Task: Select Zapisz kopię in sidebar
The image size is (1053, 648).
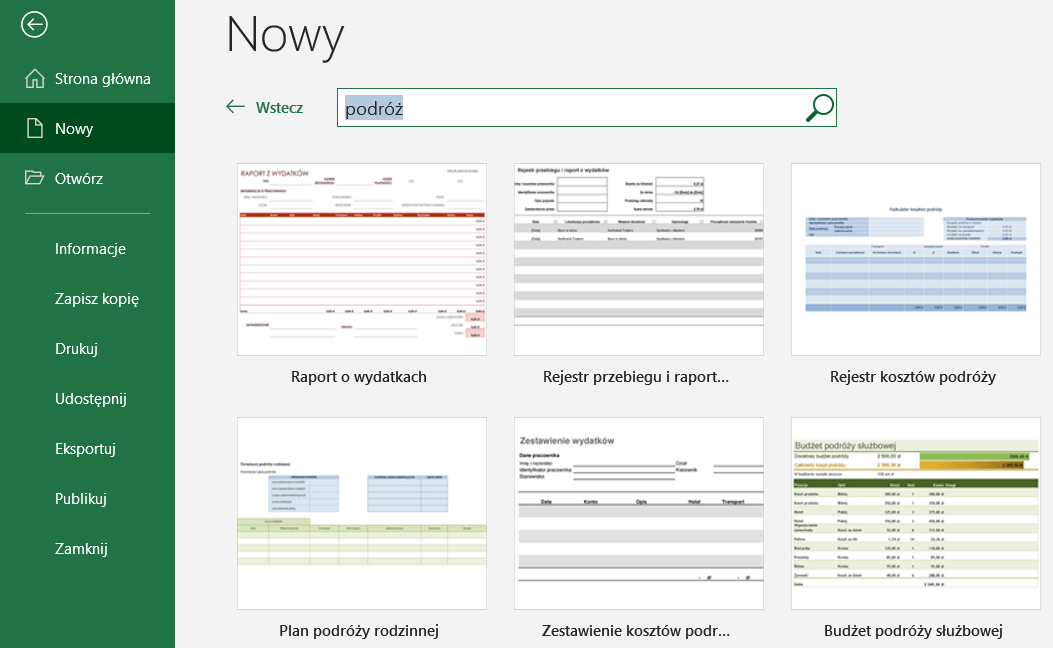Action: (96, 299)
